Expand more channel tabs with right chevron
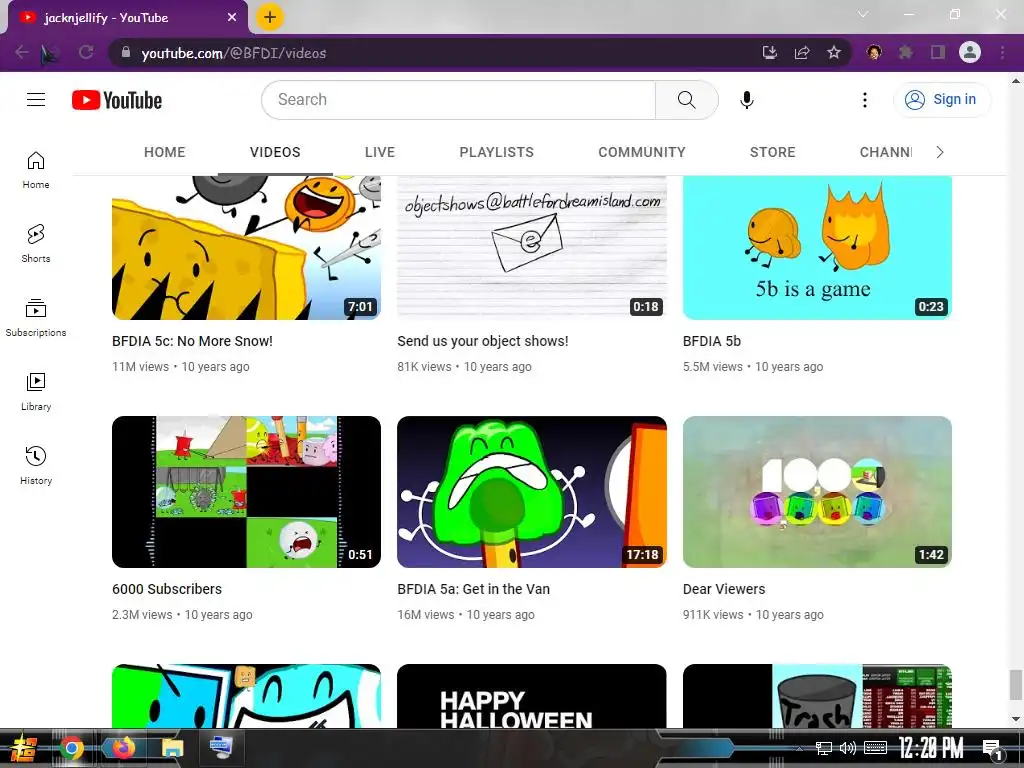The width and height of the screenshot is (1024, 768). (x=940, y=152)
